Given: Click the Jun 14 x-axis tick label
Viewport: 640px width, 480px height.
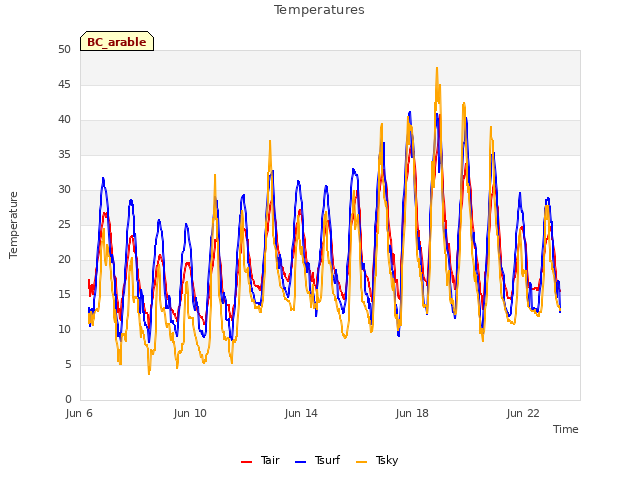Looking at the screenshot, I should pyautogui.click(x=301, y=413).
